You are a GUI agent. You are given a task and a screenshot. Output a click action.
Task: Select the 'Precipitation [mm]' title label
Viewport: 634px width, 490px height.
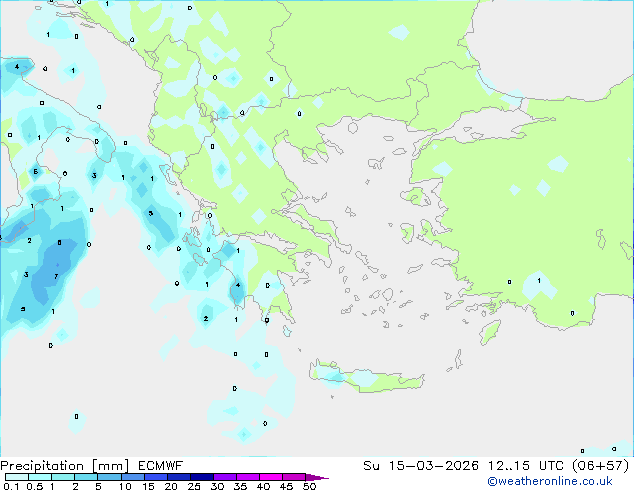[x=65, y=466]
